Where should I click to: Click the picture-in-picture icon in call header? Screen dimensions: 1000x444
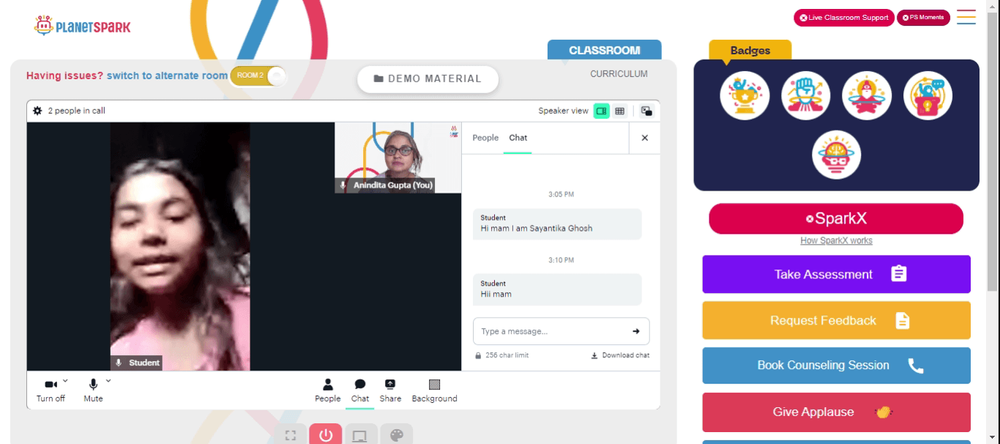[x=647, y=111]
